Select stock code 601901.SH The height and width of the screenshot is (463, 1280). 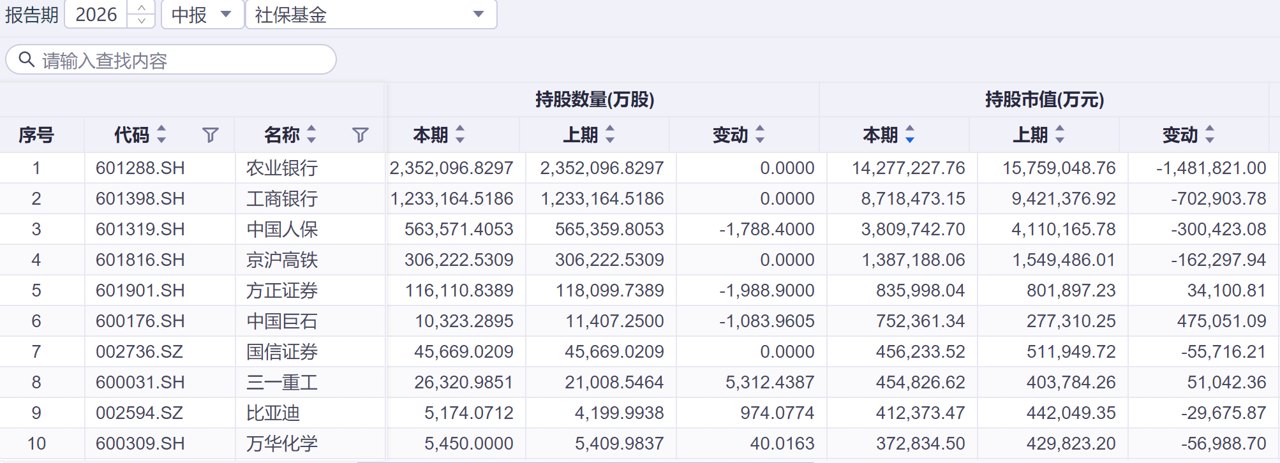141,290
